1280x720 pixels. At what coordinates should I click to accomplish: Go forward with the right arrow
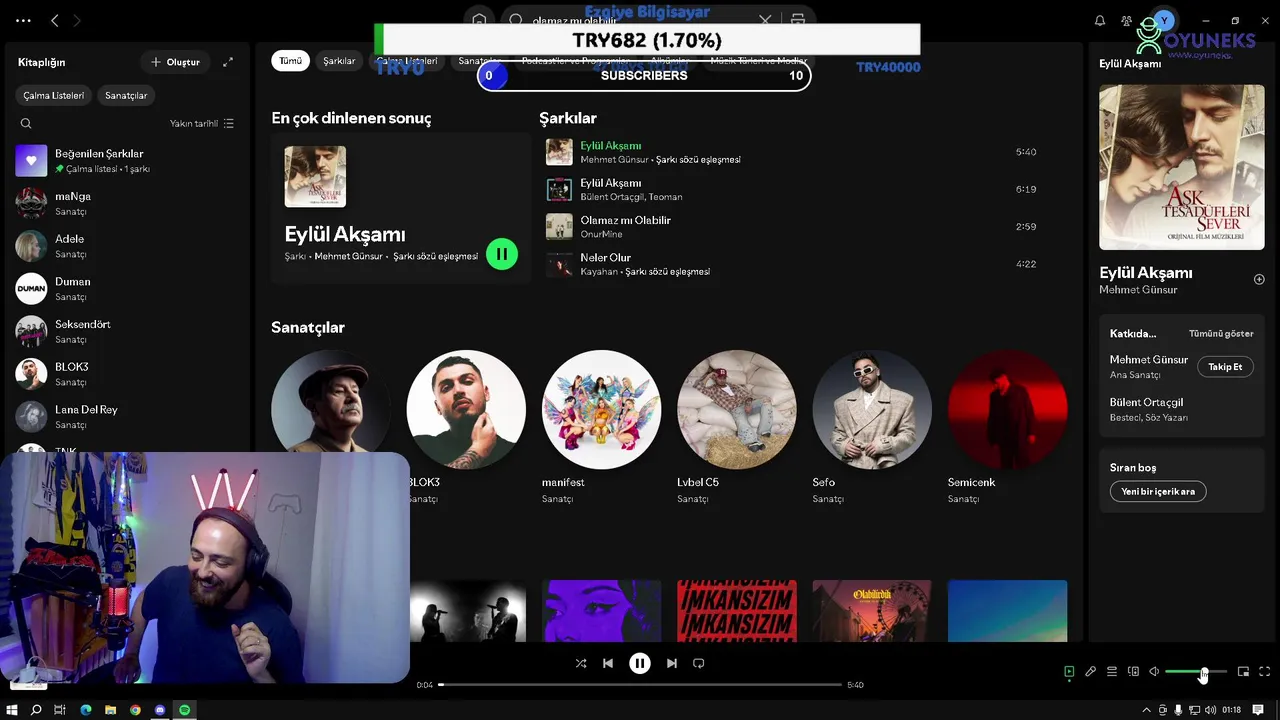(76, 20)
